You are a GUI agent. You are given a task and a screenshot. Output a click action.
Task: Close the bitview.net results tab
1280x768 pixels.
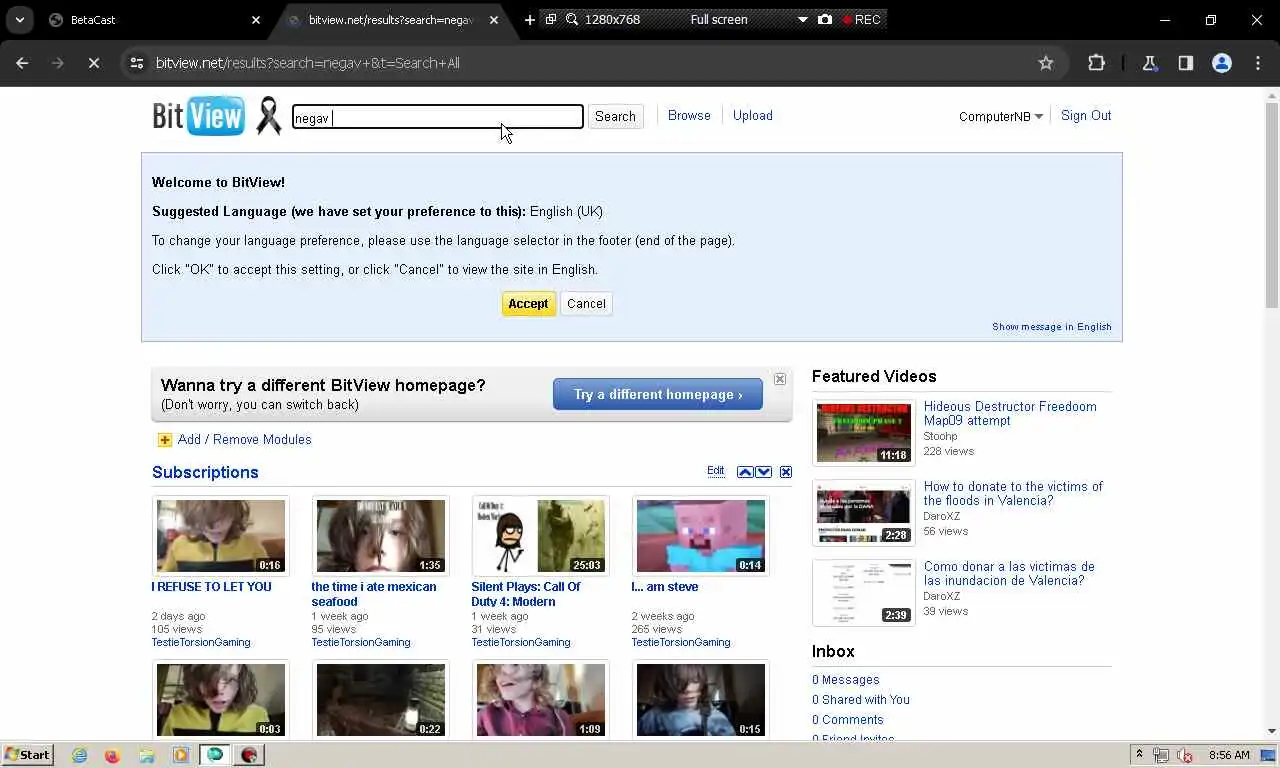(494, 20)
